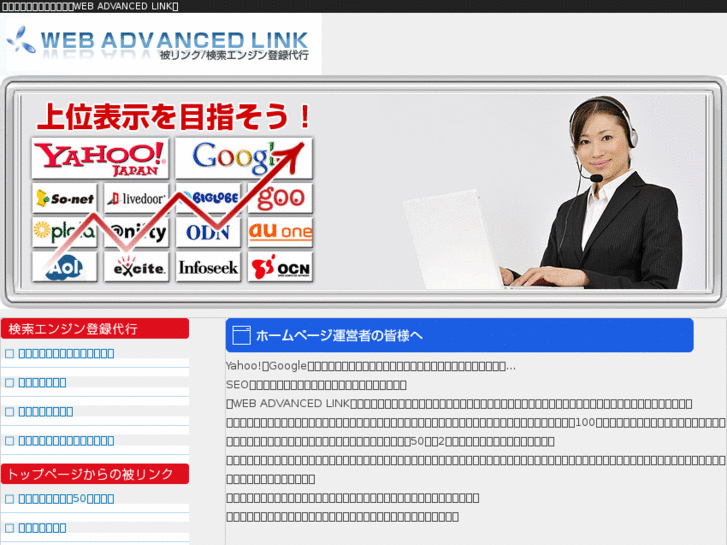Screen dimensions: 727x545
Task: Click the Yahoo! Japan logo tile
Action: pyautogui.click(x=100, y=158)
